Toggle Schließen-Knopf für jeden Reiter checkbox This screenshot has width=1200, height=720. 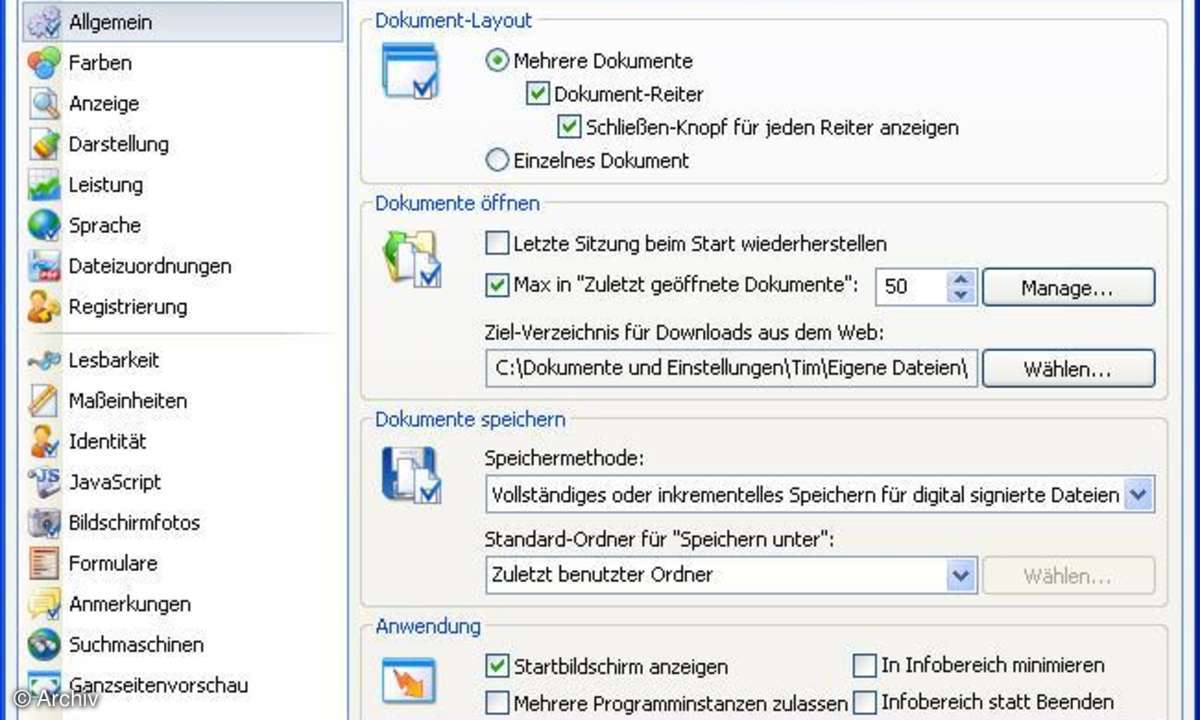coord(570,127)
